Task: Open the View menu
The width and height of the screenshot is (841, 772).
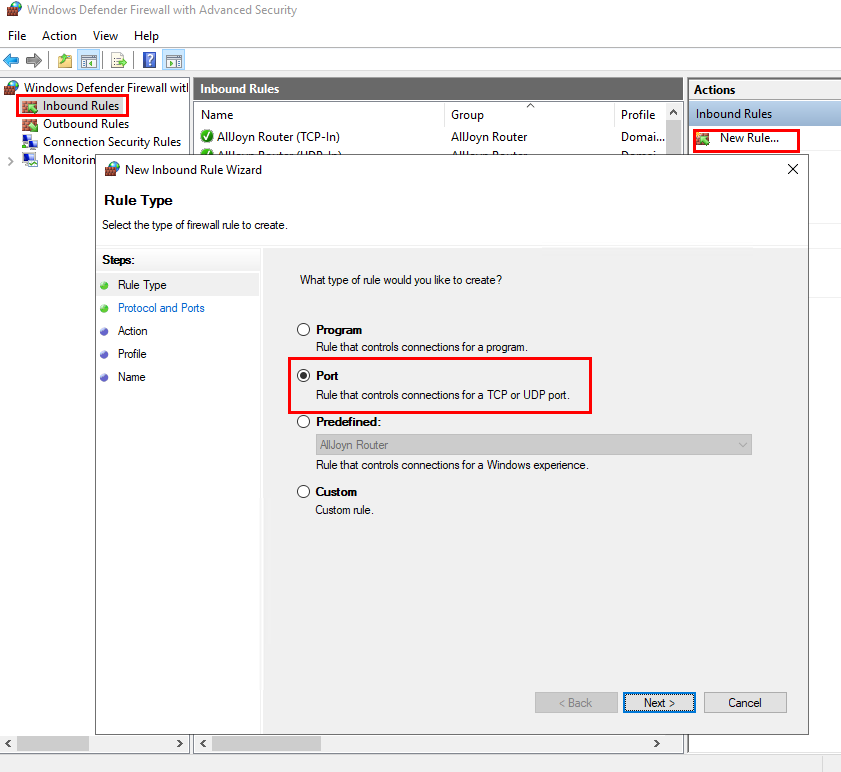Action: tap(105, 36)
